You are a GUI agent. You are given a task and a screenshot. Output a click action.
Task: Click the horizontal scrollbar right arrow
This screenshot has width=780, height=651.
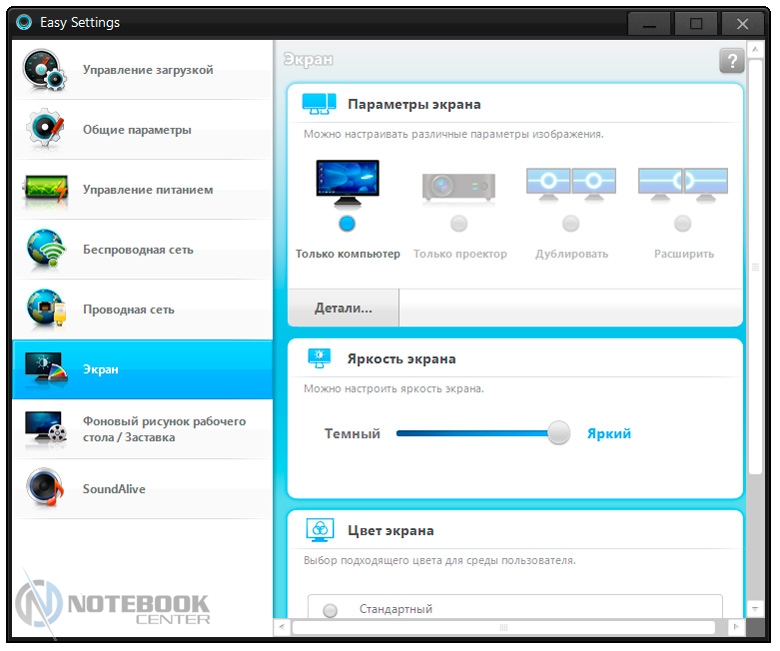point(737,628)
